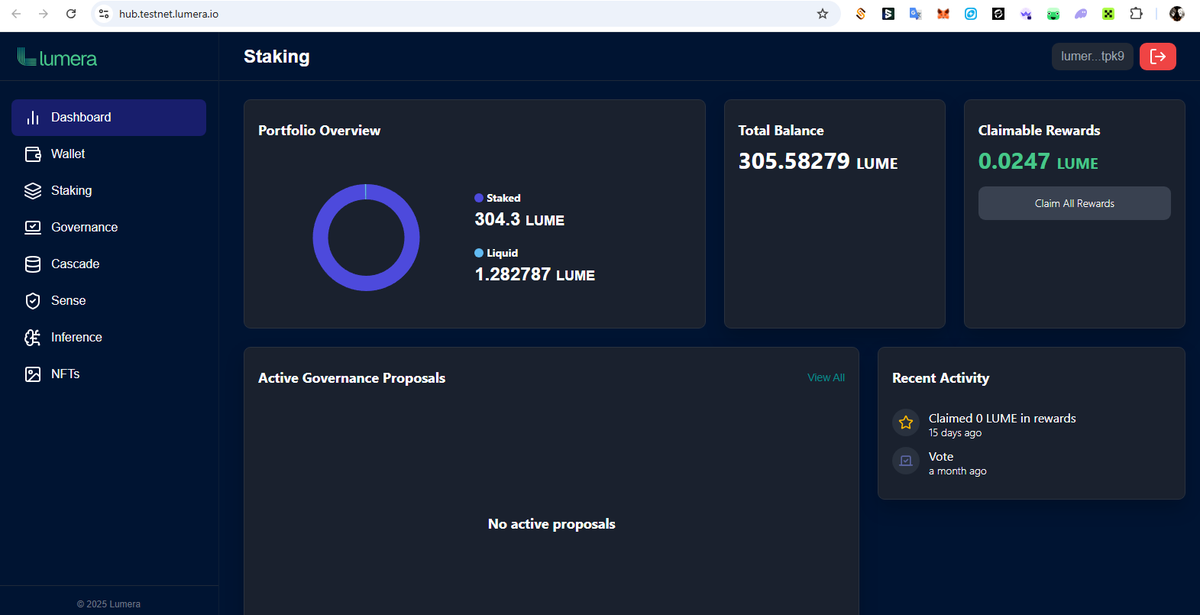Click the 305.58279 LUME total balance
Image resolution: width=1200 pixels, height=615 pixels.
[818, 162]
